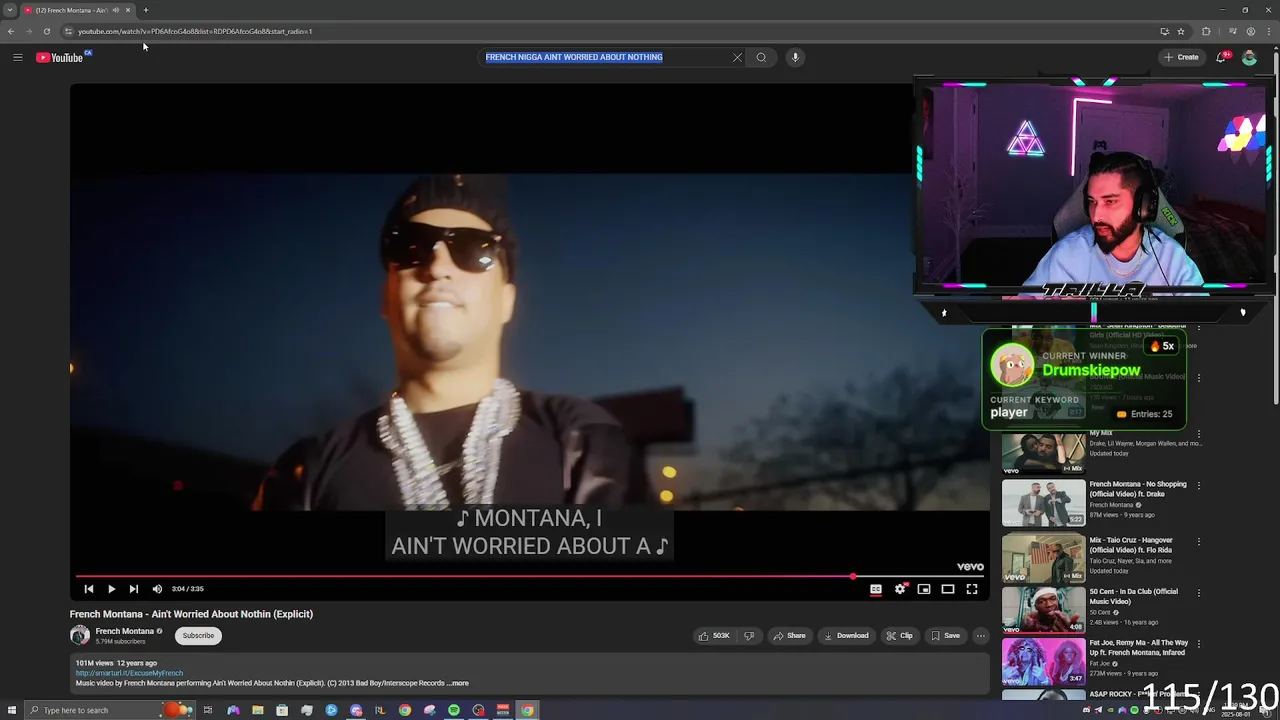Dislike the video
Screen dimensions: 1280x720
pos(749,636)
